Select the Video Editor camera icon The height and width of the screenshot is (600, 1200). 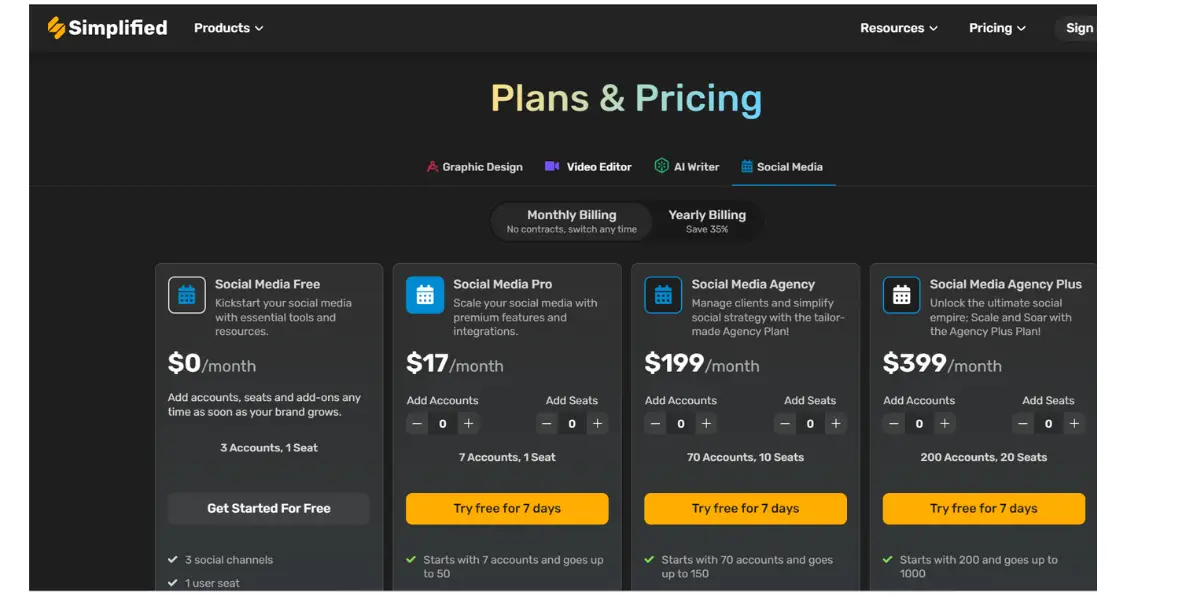pyautogui.click(x=552, y=166)
